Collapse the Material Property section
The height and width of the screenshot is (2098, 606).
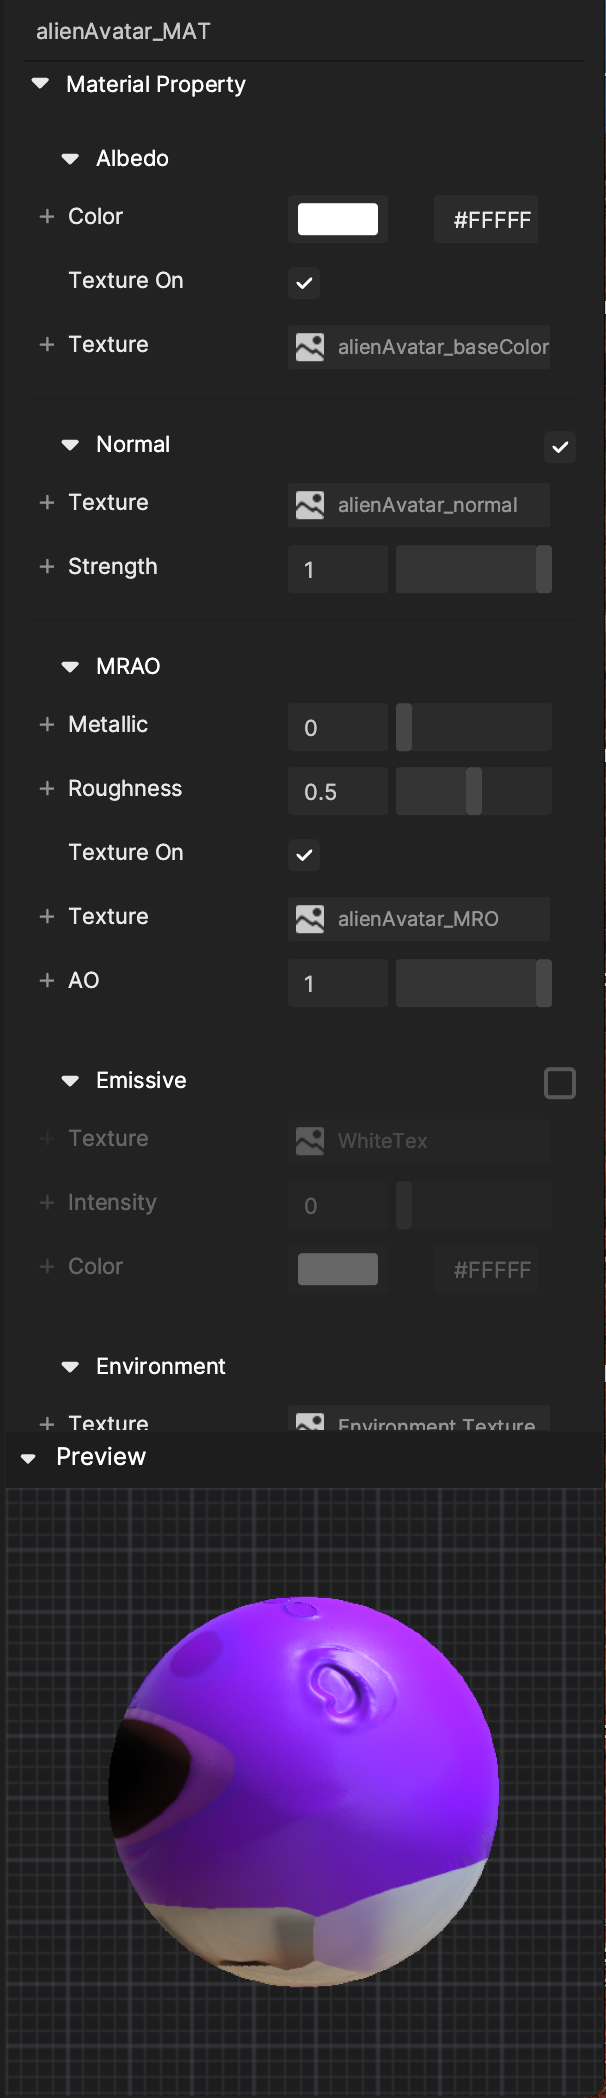tap(40, 84)
